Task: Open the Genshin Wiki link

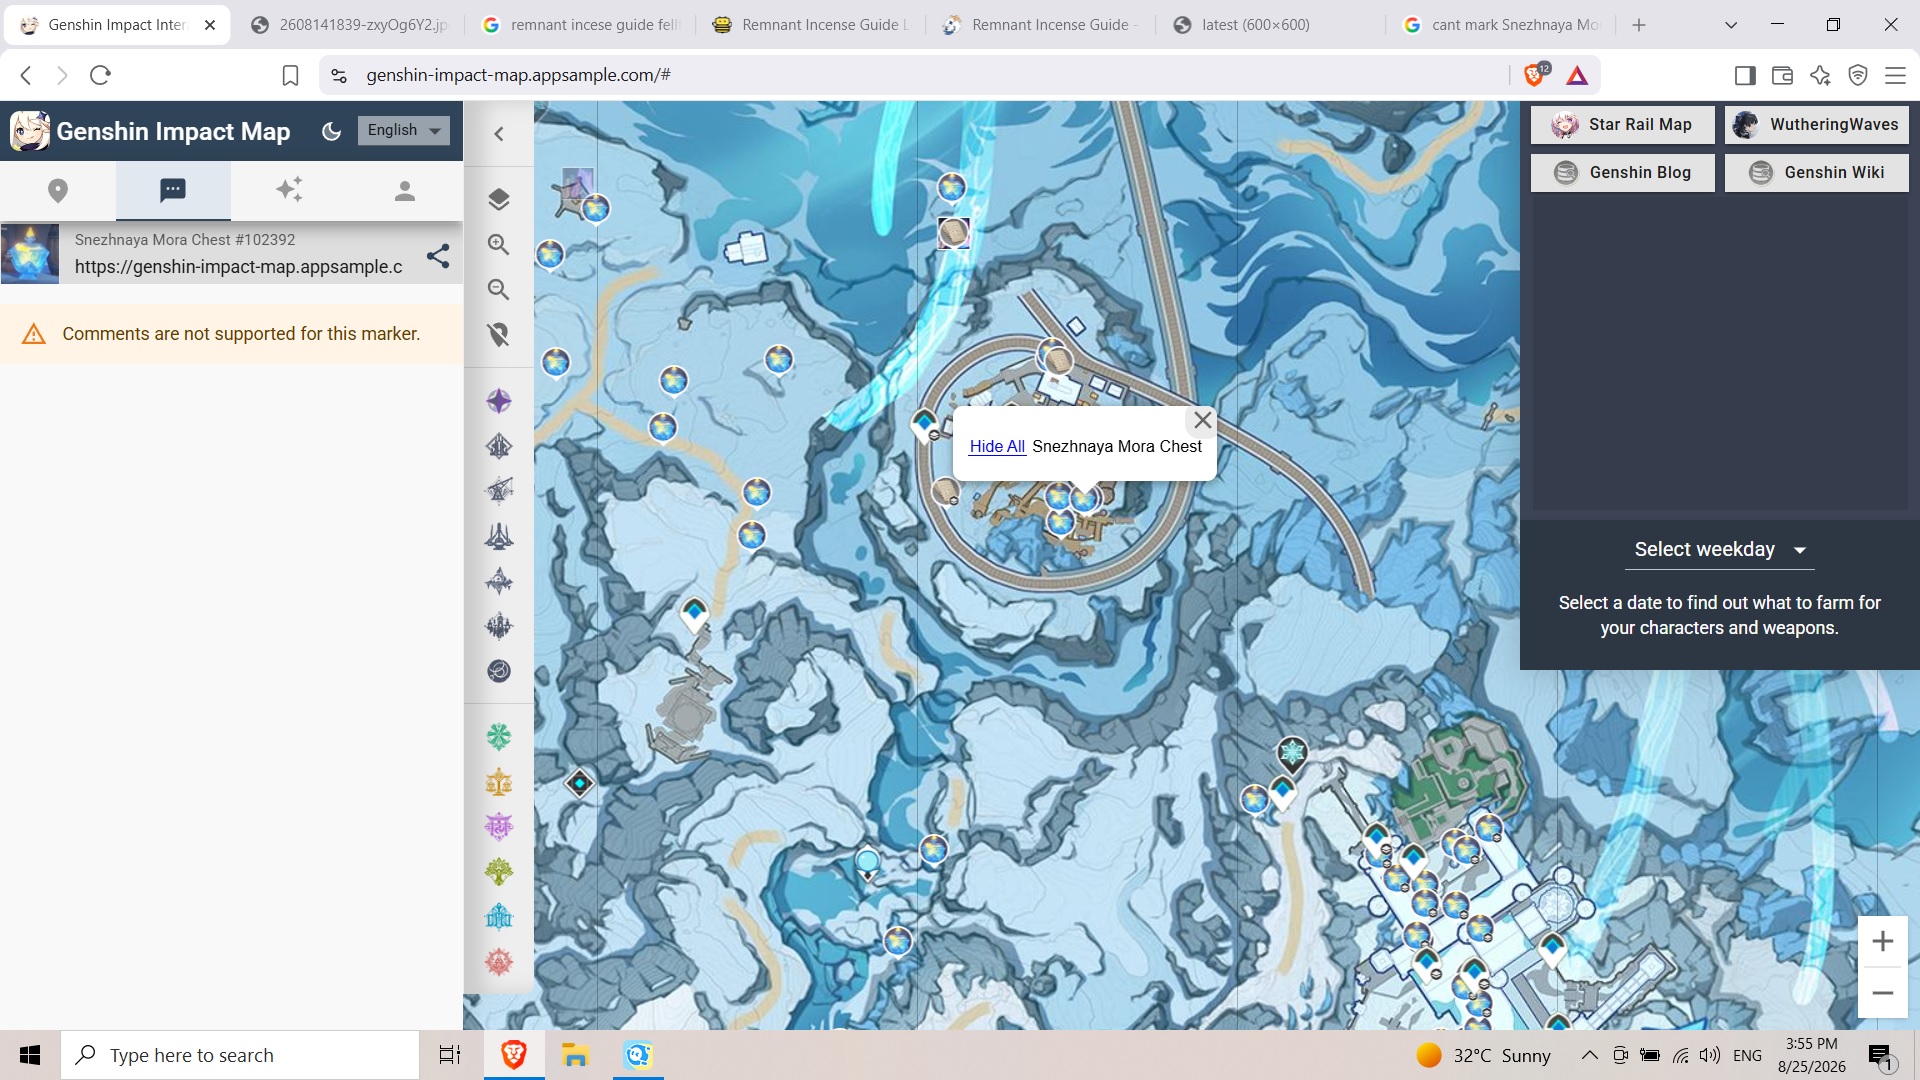Action: tap(1816, 173)
